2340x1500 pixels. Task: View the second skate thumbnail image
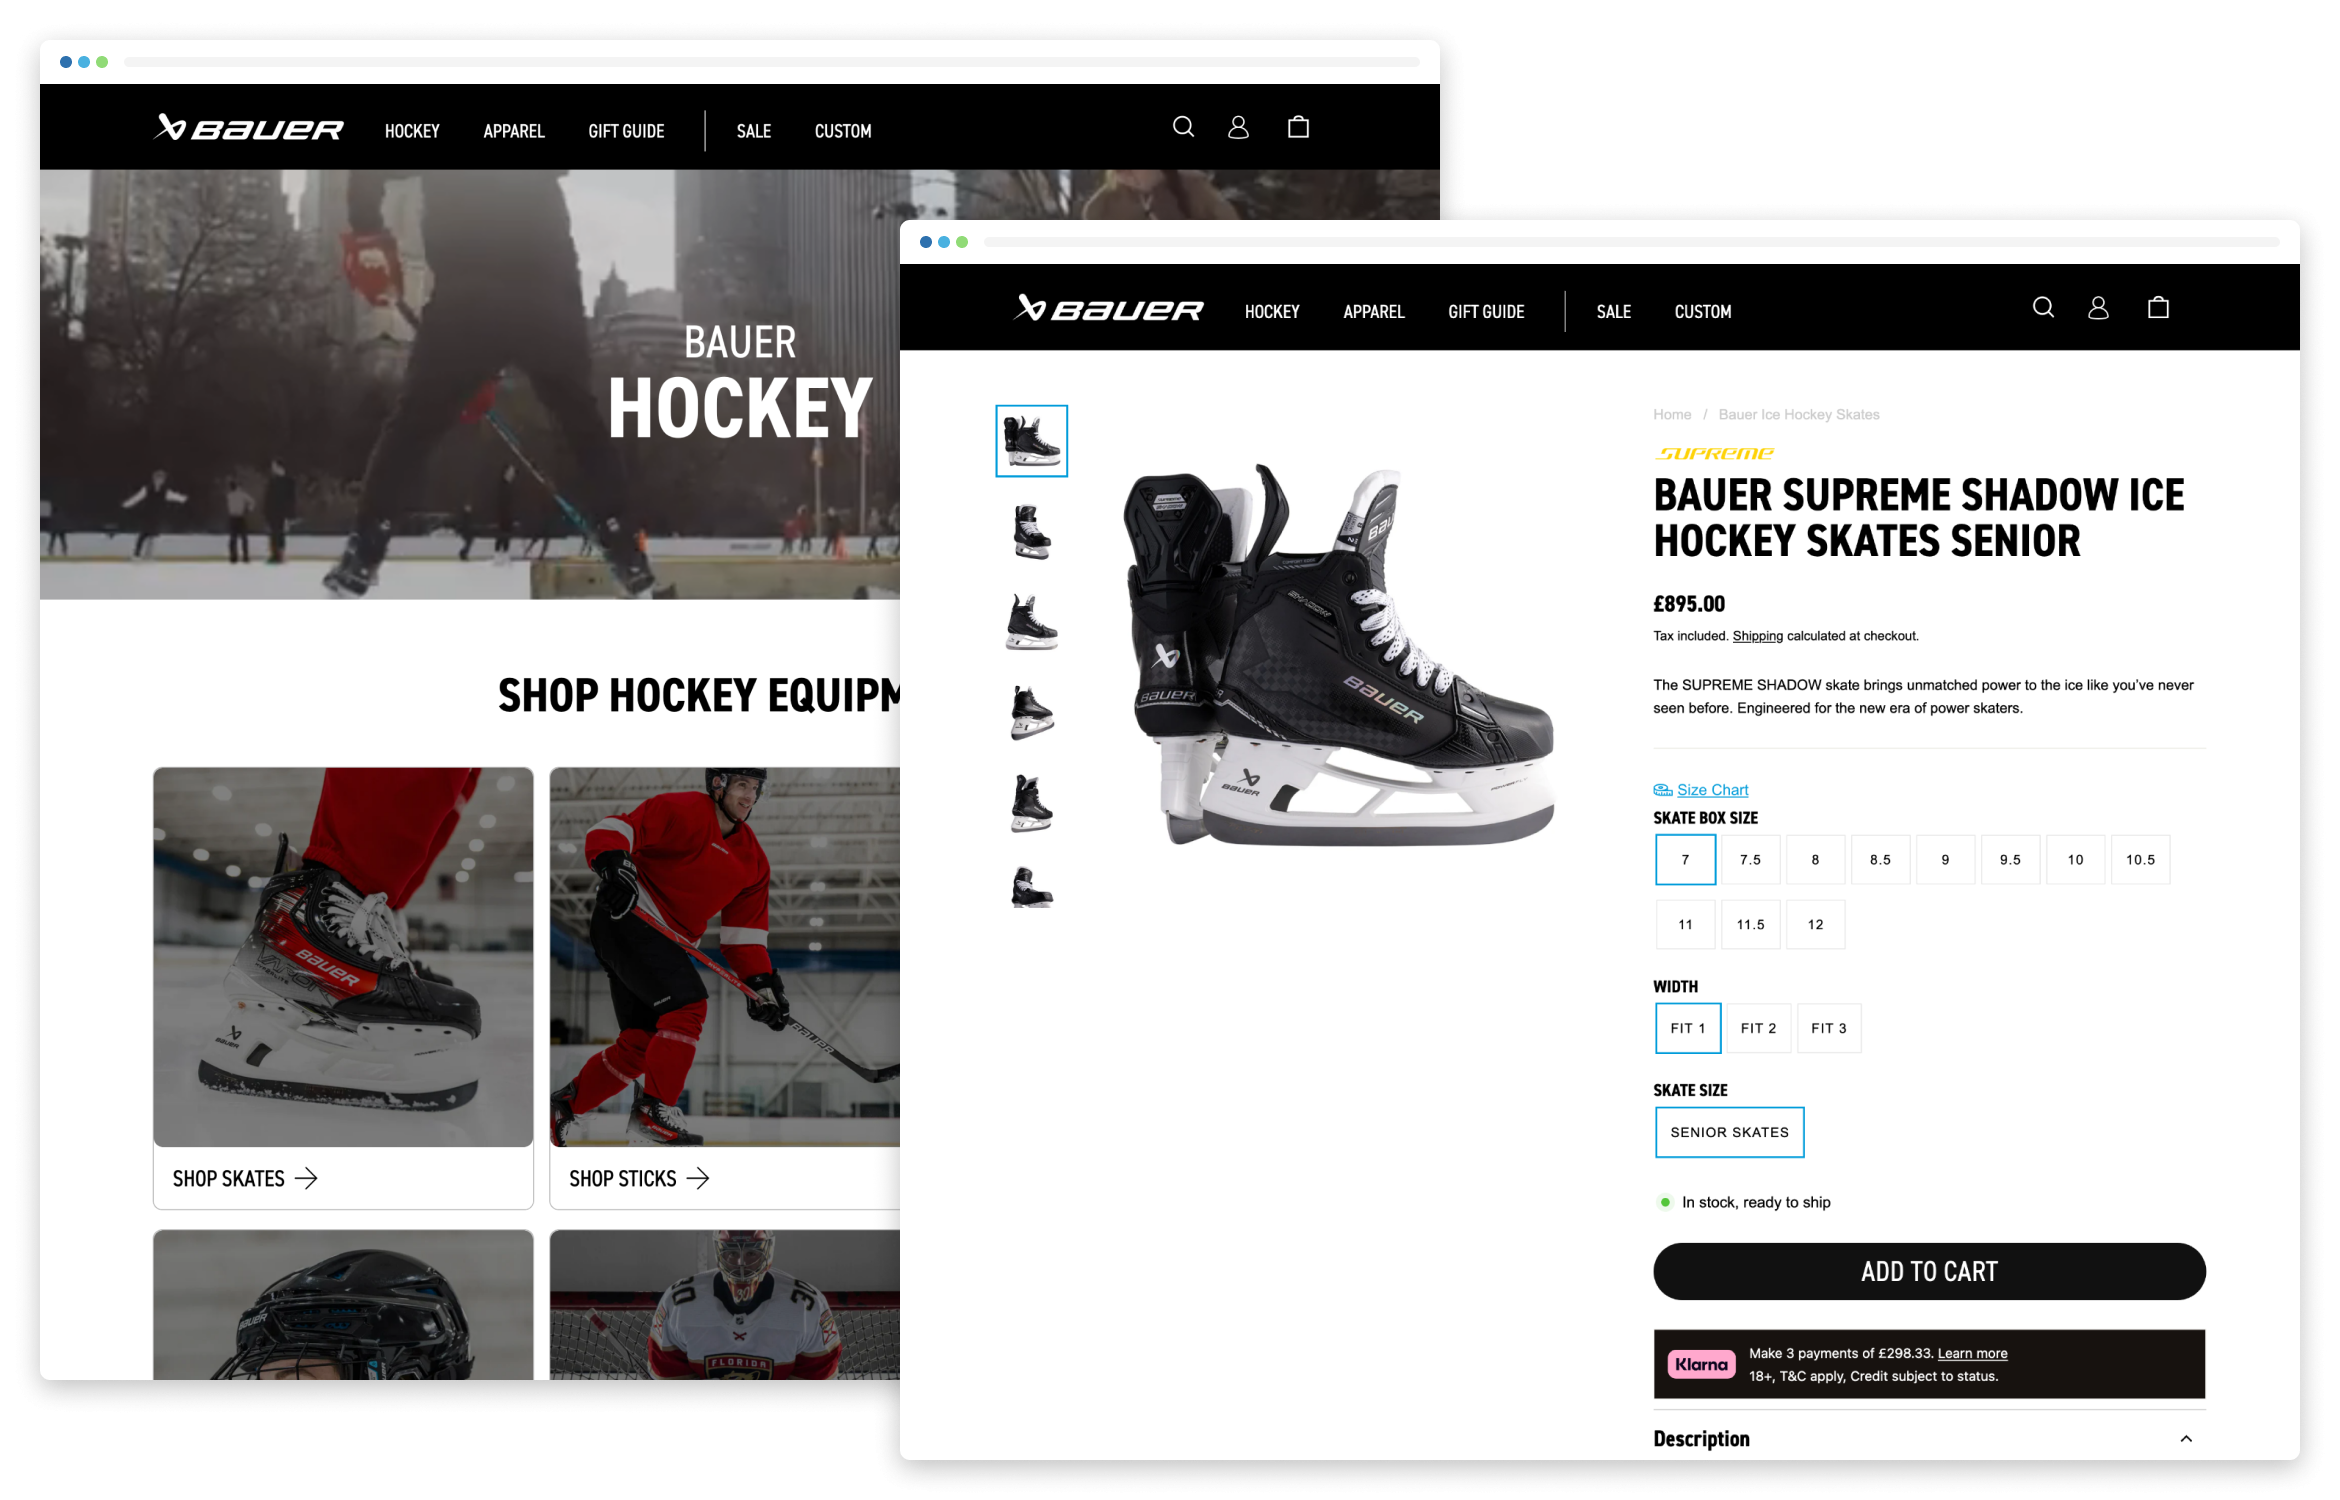pyautogui.click(x=1031, y=531)
